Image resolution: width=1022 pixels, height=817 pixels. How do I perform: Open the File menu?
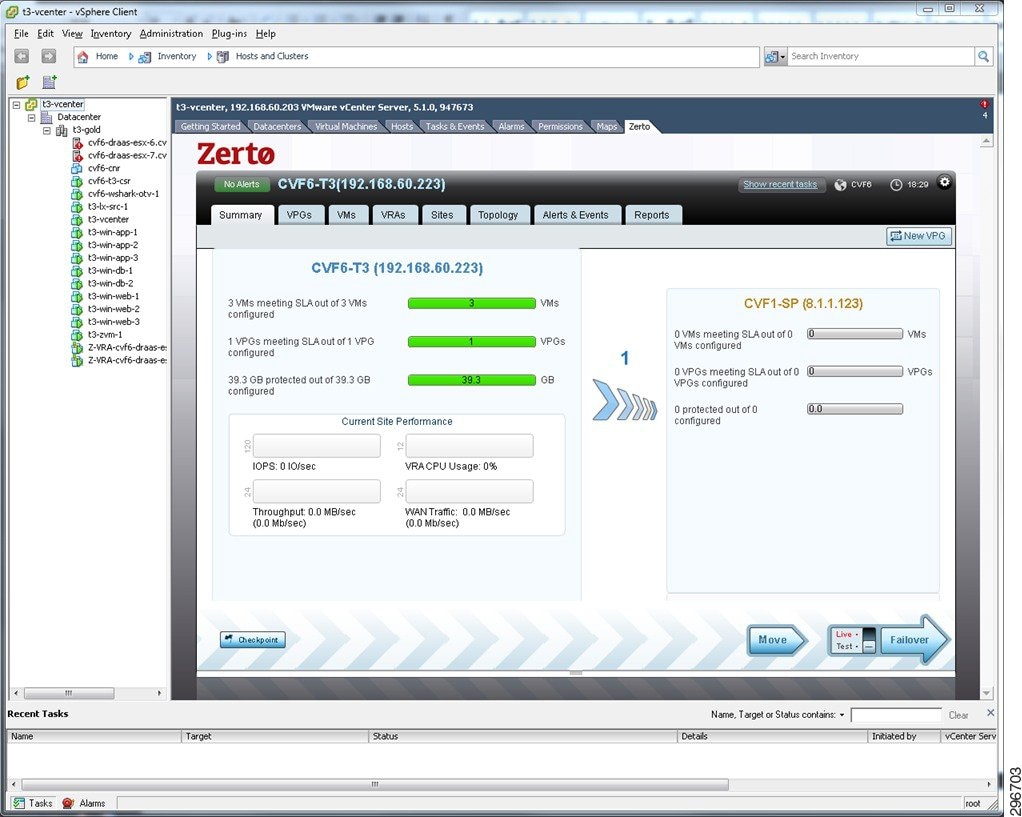21,33
